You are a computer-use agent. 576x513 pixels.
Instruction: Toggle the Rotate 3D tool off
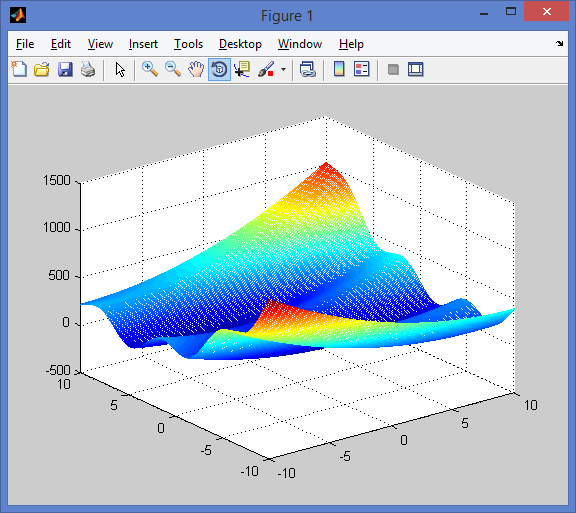(219, 69)
